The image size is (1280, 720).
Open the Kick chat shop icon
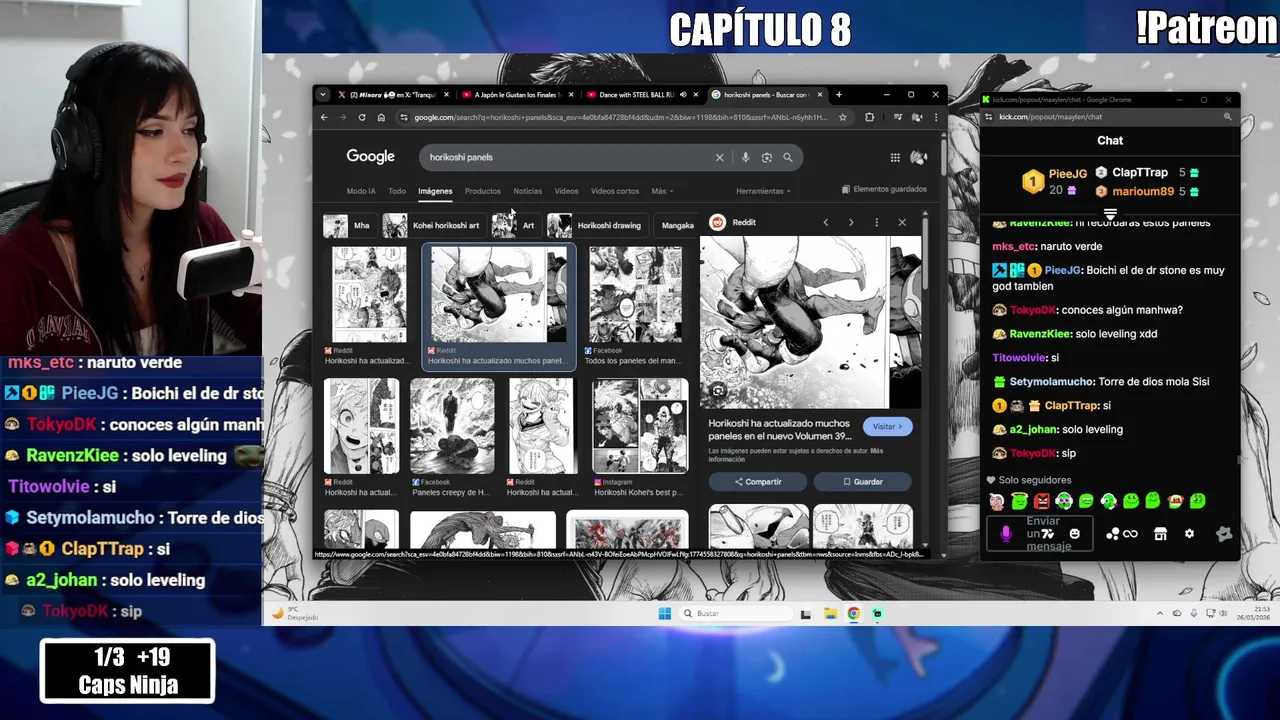point(1160,534)
